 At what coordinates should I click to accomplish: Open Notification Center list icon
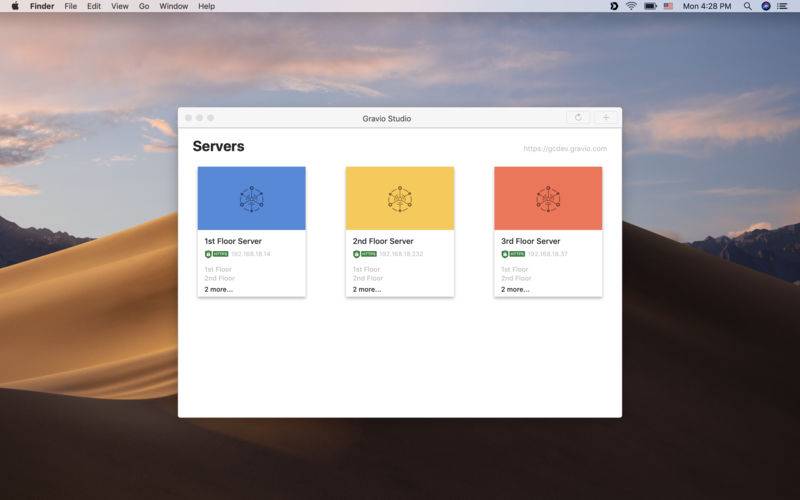[782, 6]
